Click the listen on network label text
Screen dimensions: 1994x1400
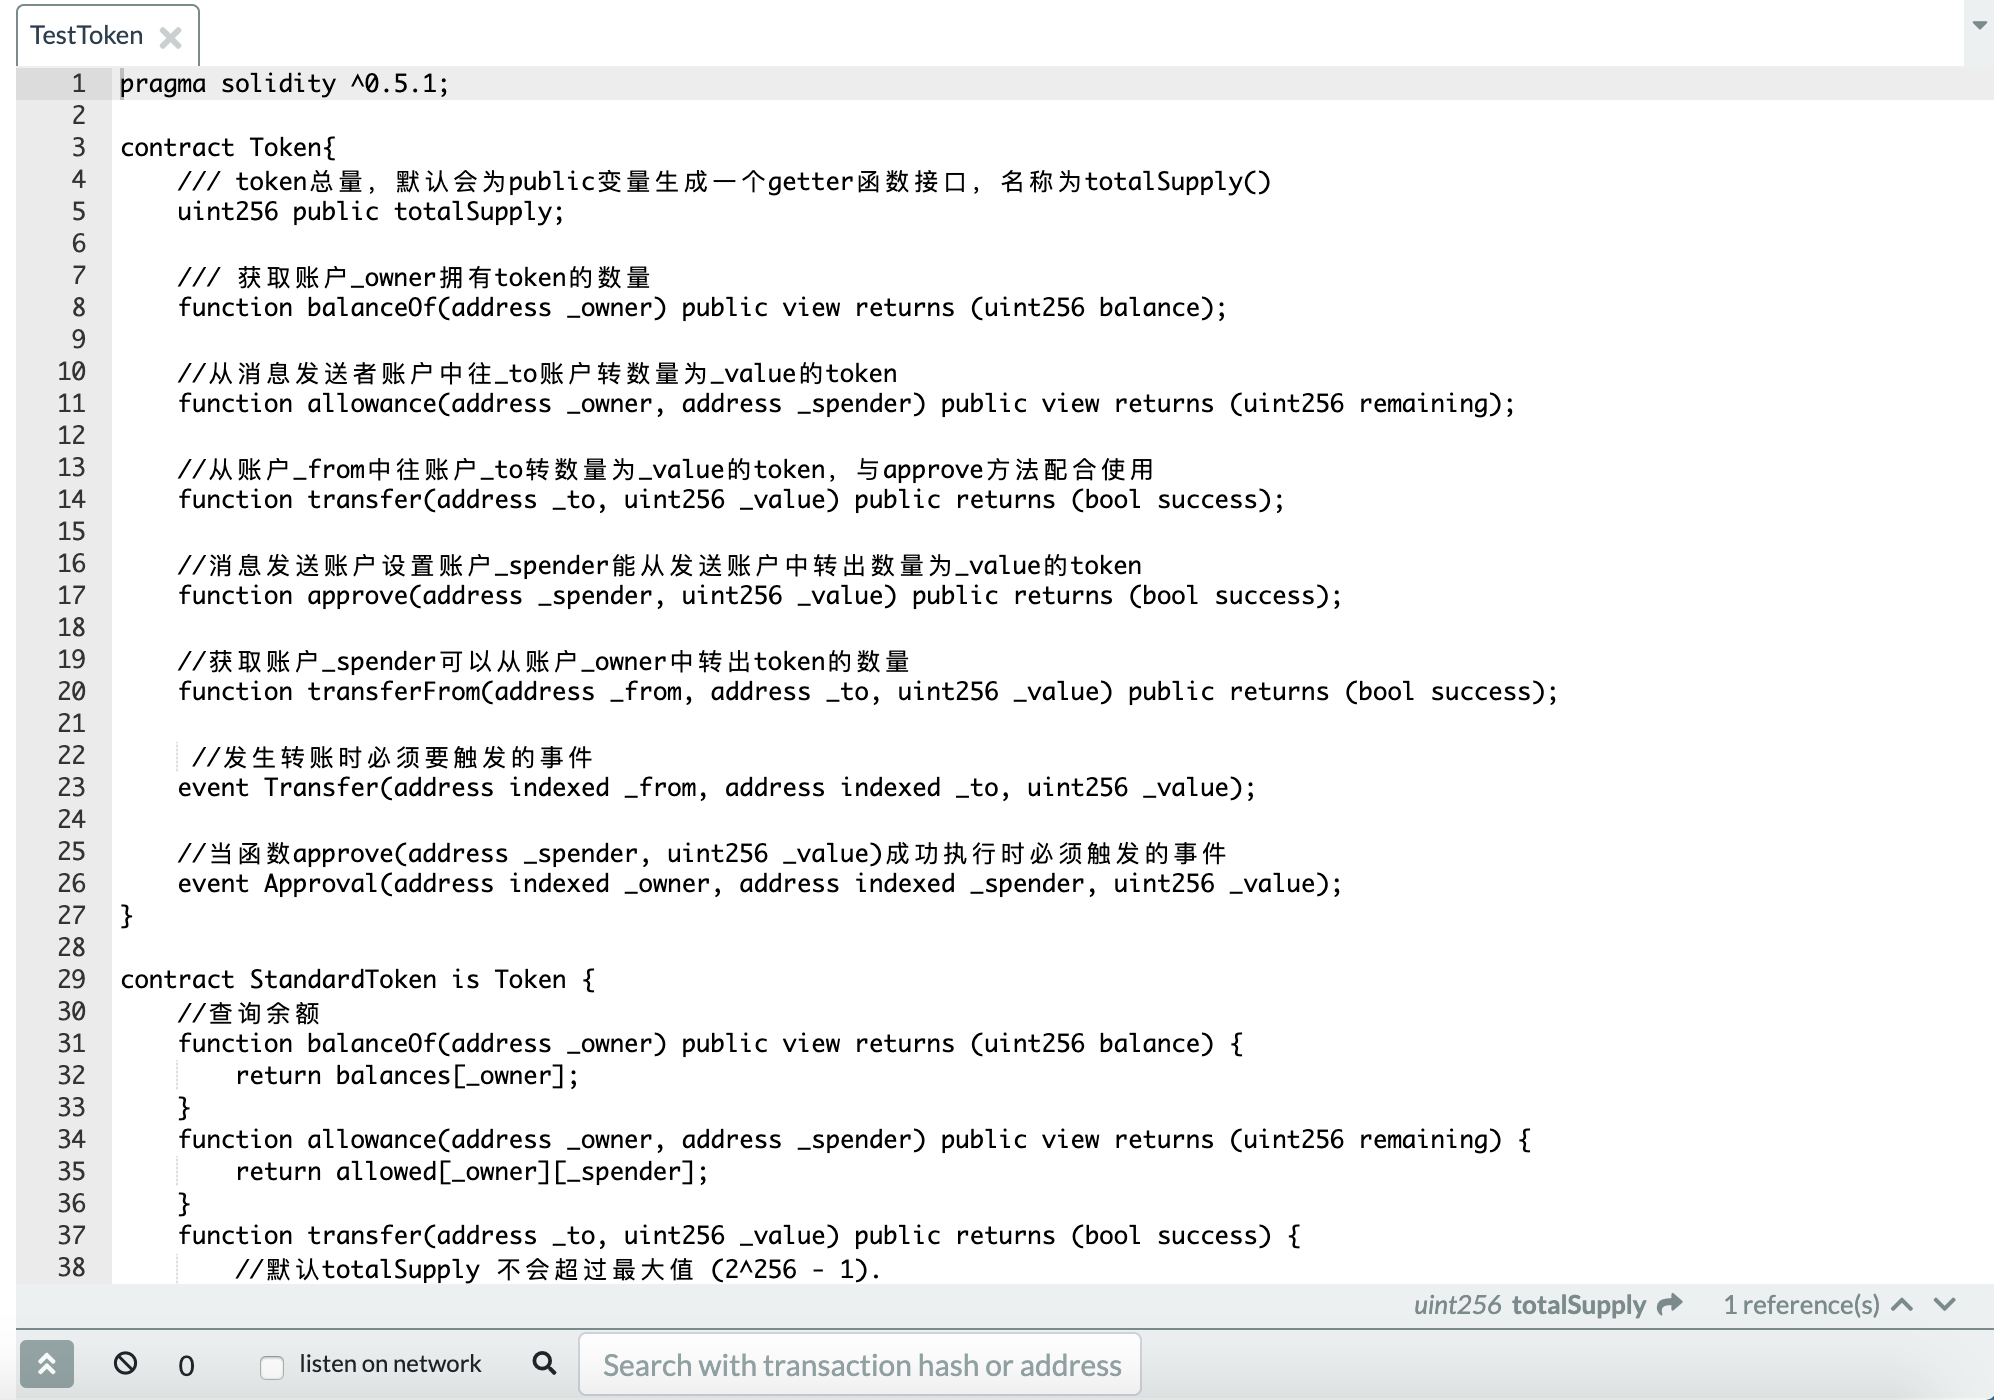pos(390,1364)
